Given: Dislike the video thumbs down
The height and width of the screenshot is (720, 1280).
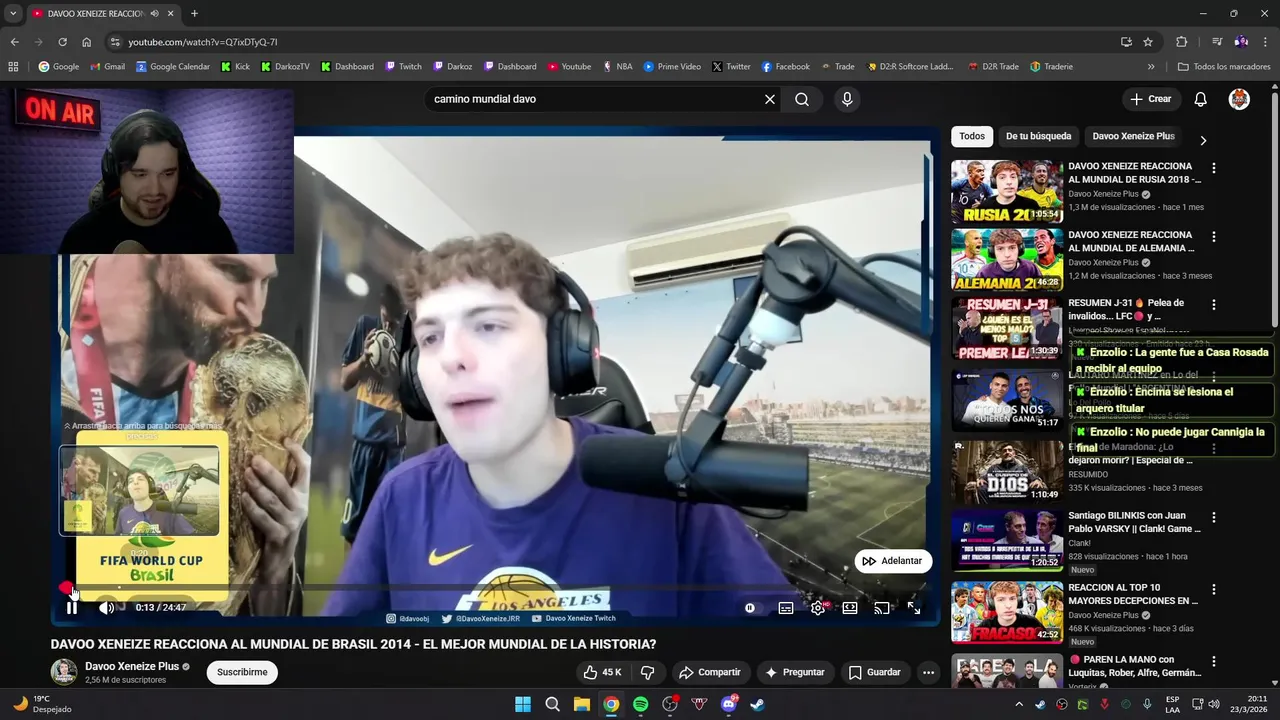Looking at the screenshot, I should pyautogui.click(x=647, y=672).
